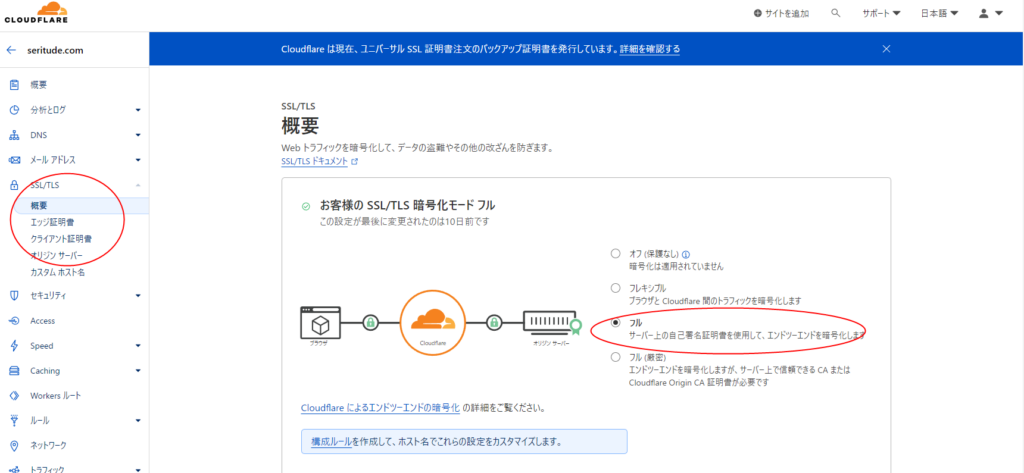
Task: Click the DNS network icon
Action: click(x=14, y=135)
